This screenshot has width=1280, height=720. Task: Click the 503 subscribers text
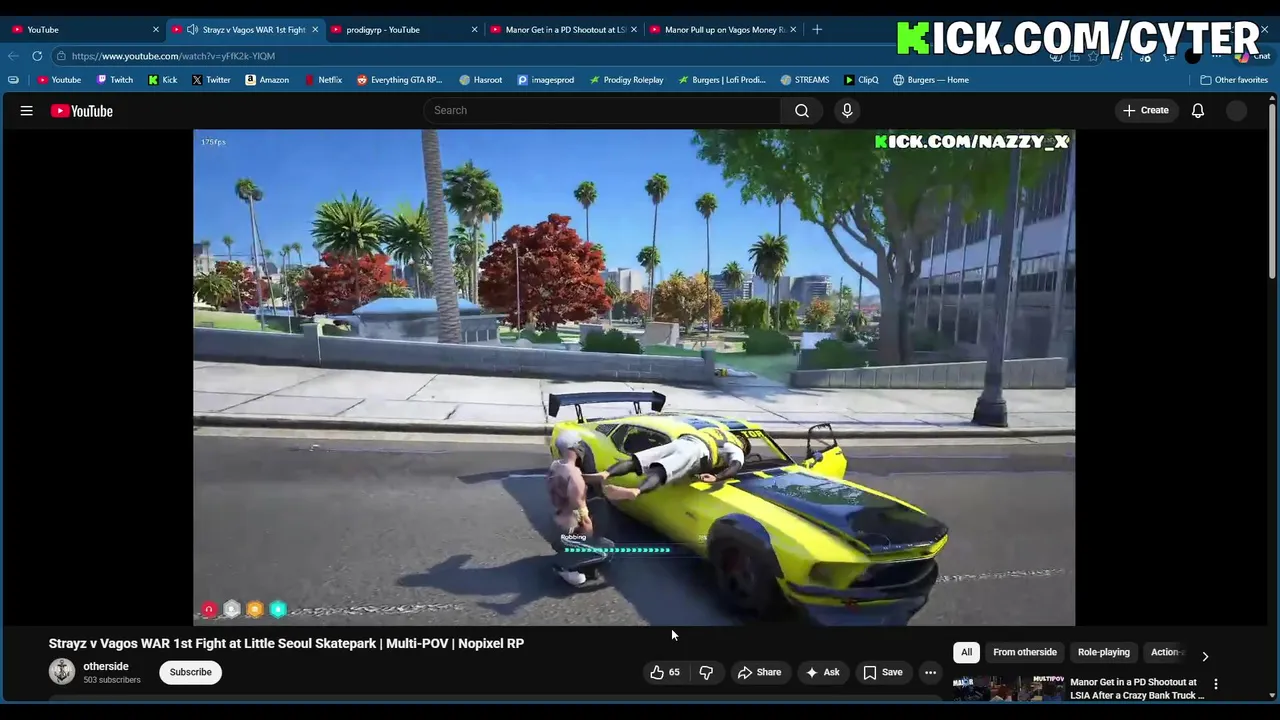point(112,680)
